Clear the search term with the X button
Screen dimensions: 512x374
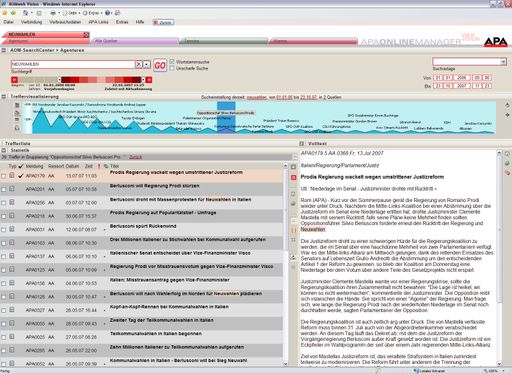[x=139, y=64]
